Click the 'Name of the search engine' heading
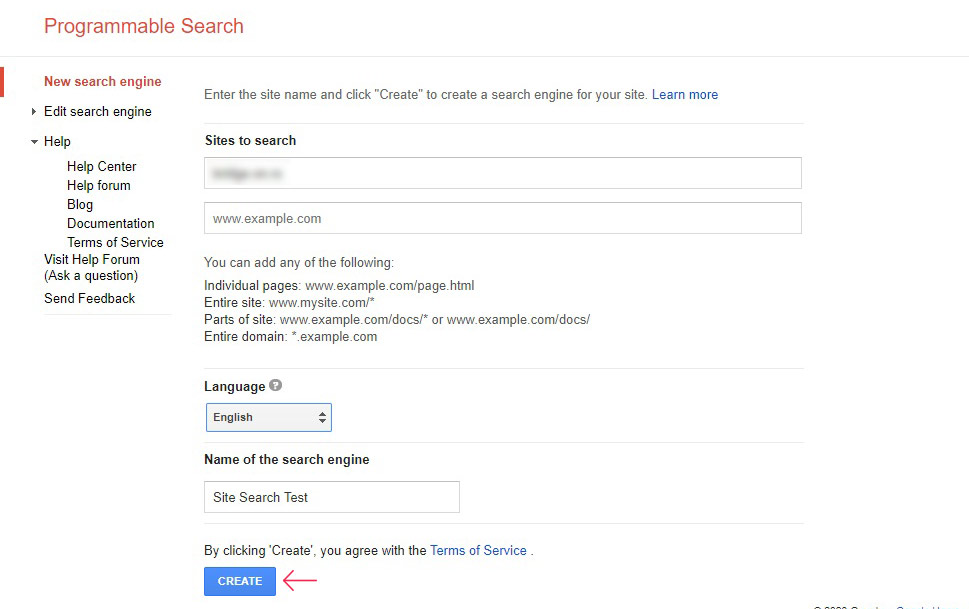This screenshot has height=609, width=969. (x=287, y=459)
